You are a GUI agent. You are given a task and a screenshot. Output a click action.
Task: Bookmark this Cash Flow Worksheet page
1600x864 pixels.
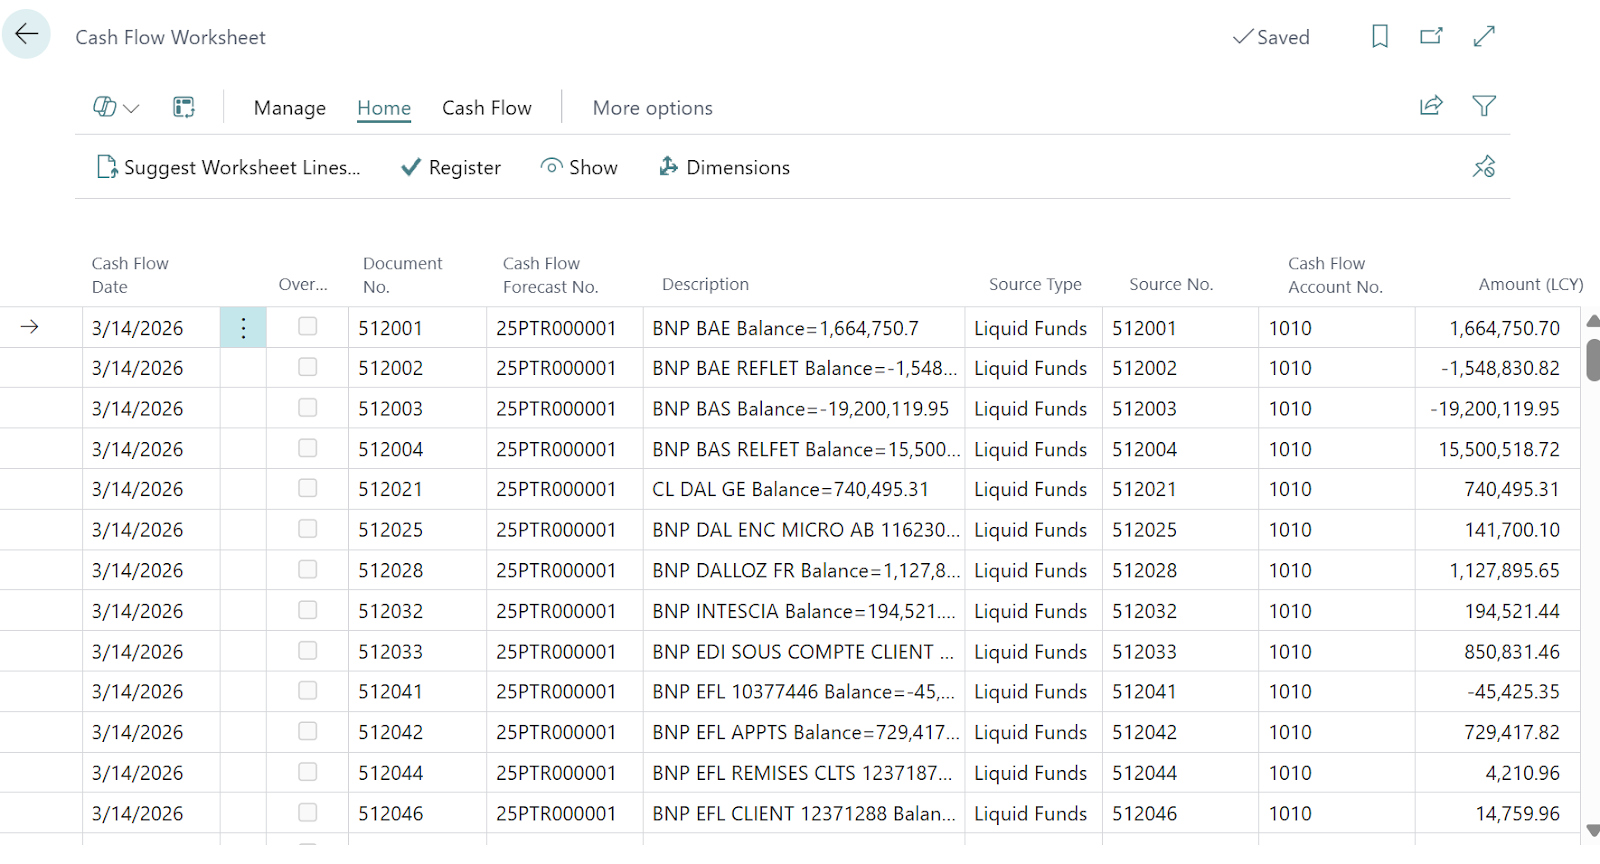coord(1379,37)
